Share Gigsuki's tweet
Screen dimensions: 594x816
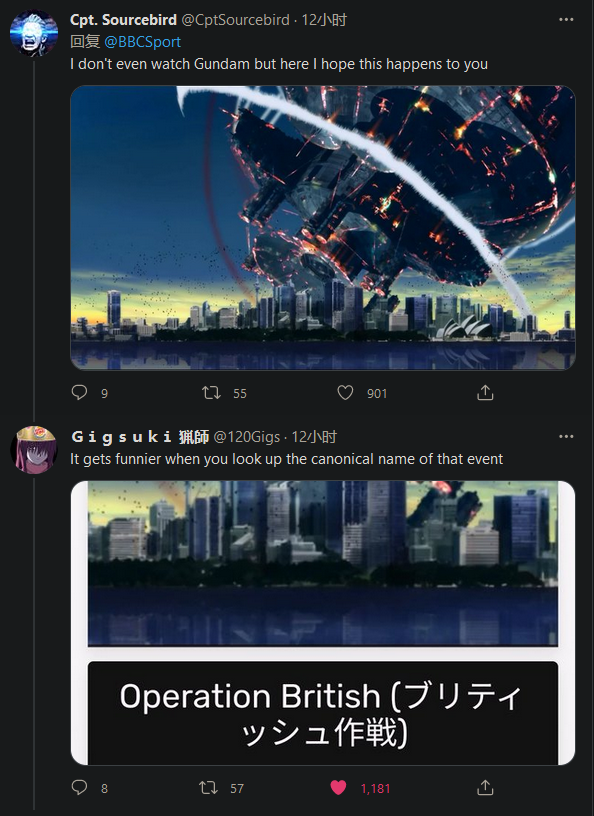pos(485,787)
